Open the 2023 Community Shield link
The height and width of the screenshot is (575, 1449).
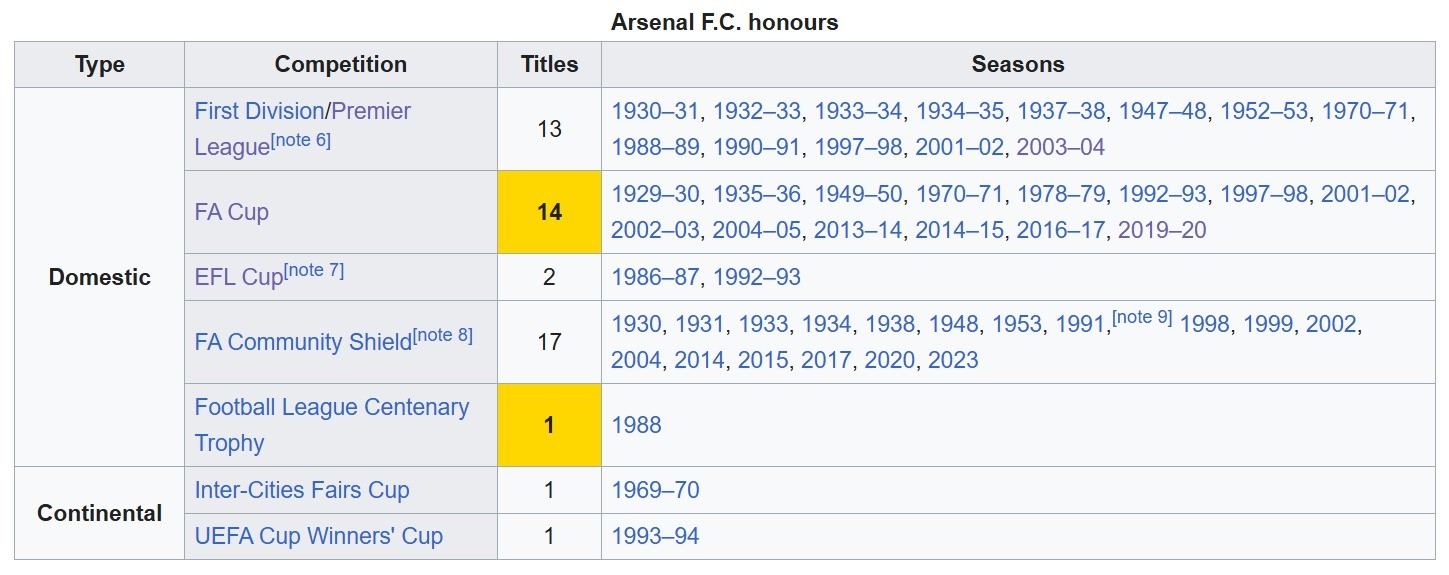click(x=953, y=360)
